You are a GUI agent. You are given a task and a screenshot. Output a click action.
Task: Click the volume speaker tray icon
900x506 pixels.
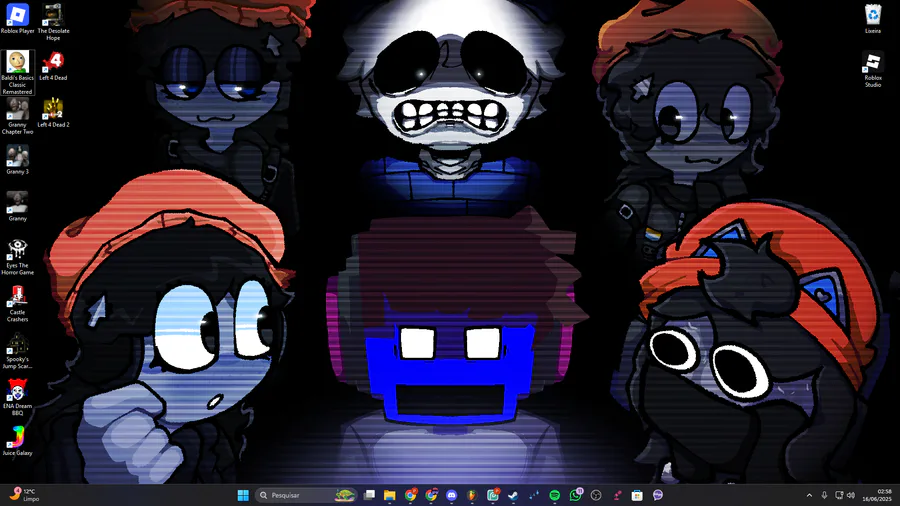click(851, 495)
